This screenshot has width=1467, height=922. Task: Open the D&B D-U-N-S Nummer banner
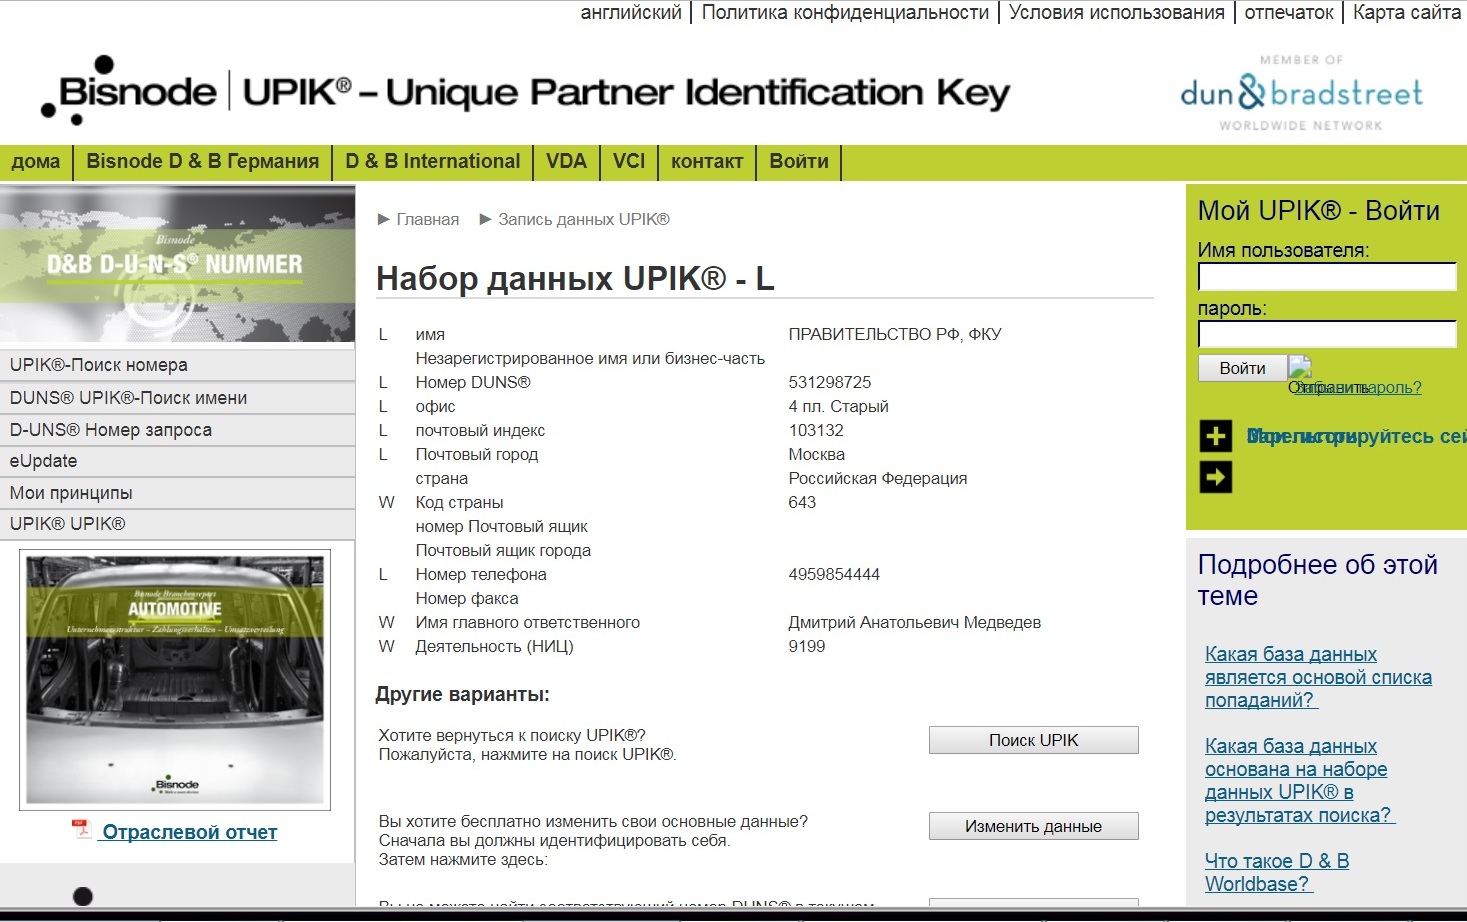[177, 264]
